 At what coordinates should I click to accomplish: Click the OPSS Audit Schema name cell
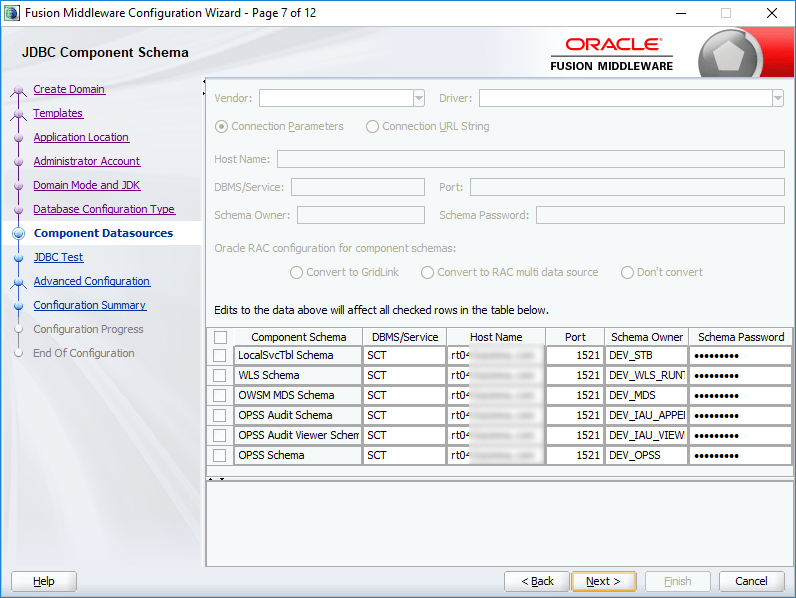[x=298, y=415]
